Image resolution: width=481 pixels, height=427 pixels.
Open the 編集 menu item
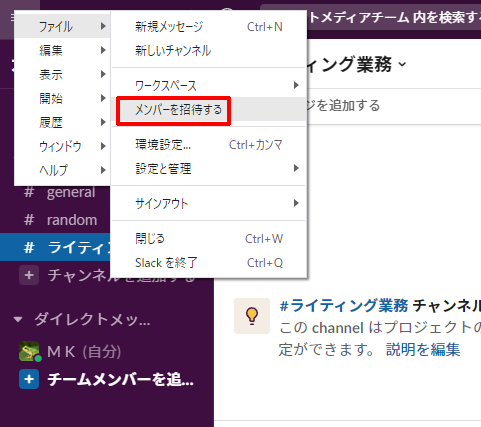click(62, 50)
